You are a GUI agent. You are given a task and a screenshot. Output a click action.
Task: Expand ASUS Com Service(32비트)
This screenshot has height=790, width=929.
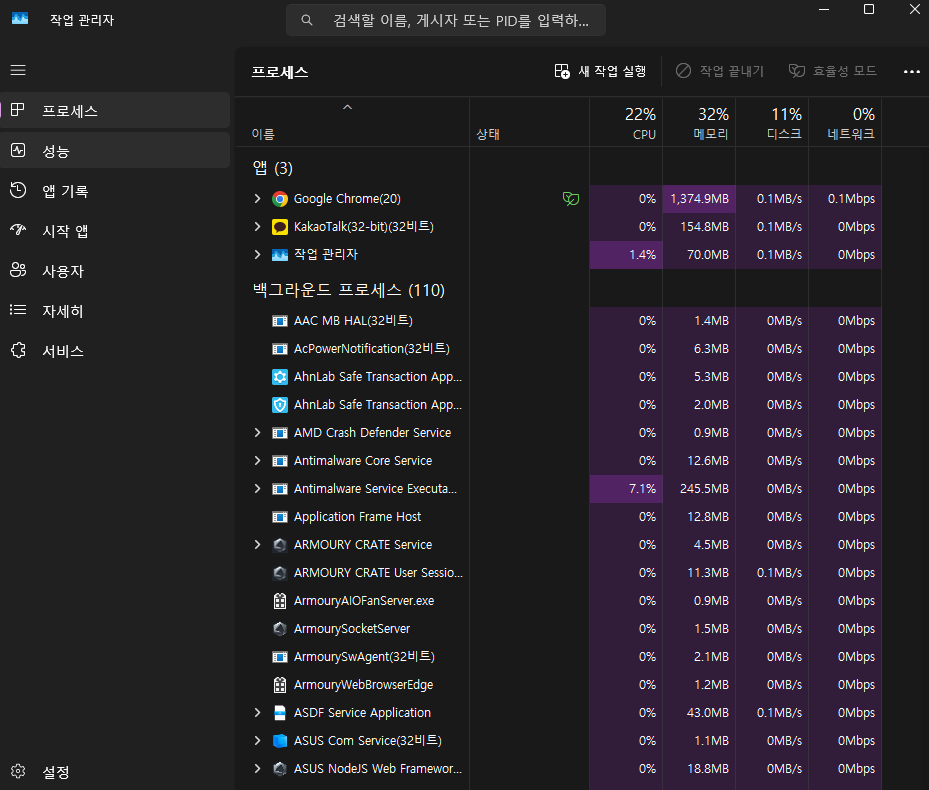257,740
